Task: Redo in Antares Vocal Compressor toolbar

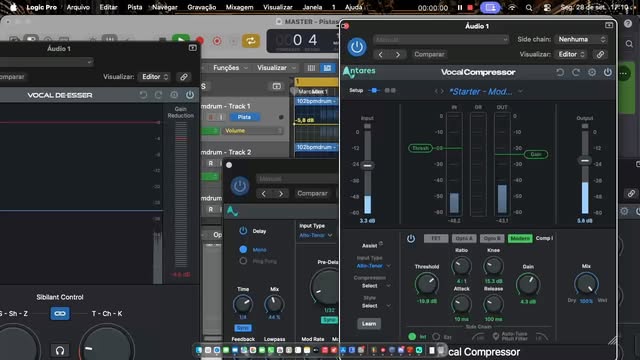Action: tap(576, 72)
